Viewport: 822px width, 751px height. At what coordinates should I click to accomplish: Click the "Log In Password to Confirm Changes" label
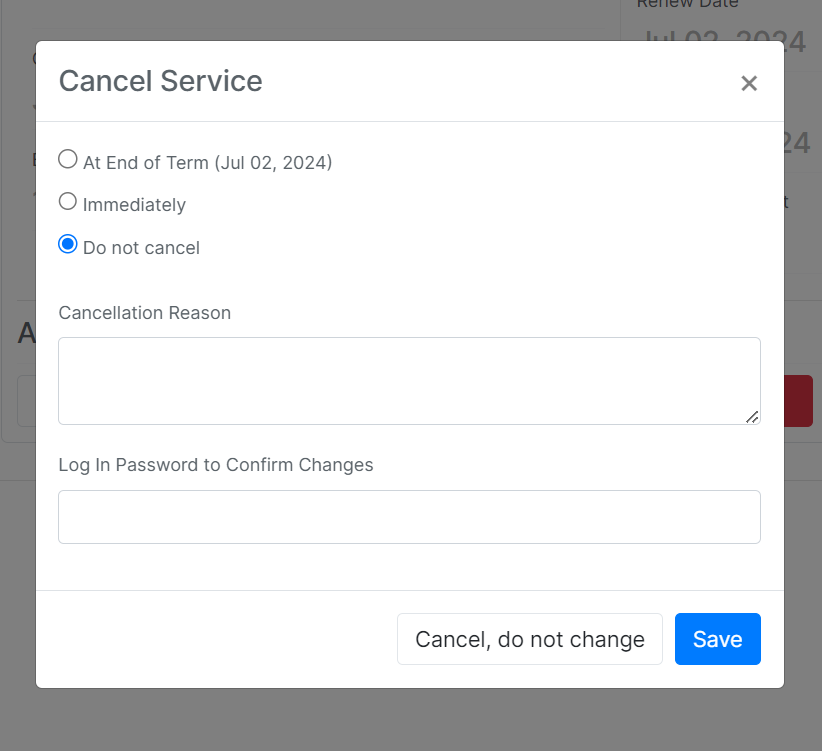216,465
